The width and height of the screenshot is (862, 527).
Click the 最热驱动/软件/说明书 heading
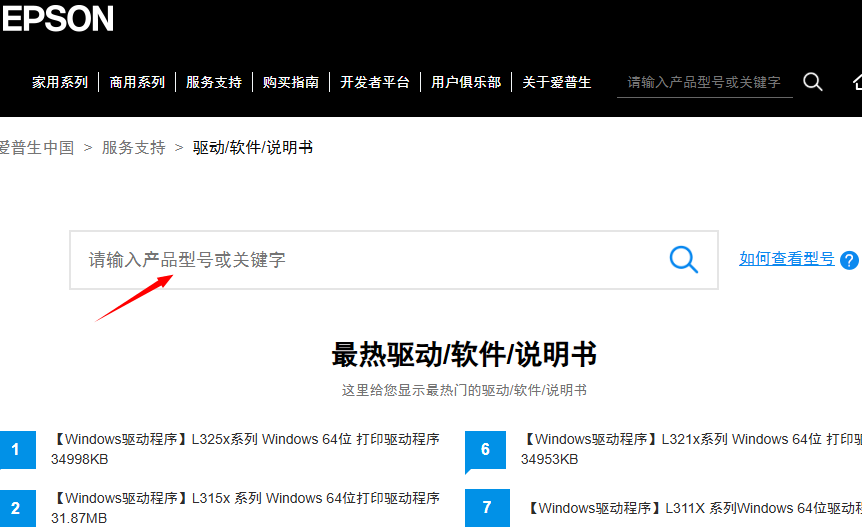465,354
